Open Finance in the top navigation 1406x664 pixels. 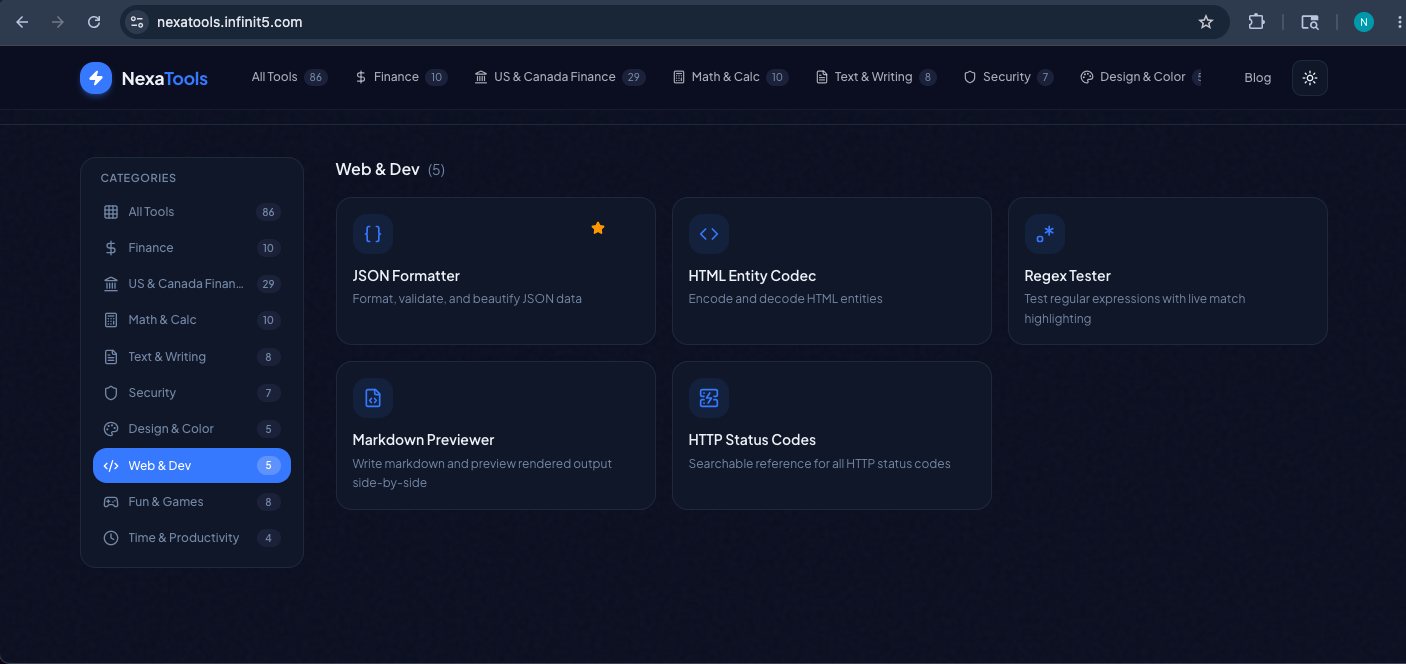click(x=401, y=77)
